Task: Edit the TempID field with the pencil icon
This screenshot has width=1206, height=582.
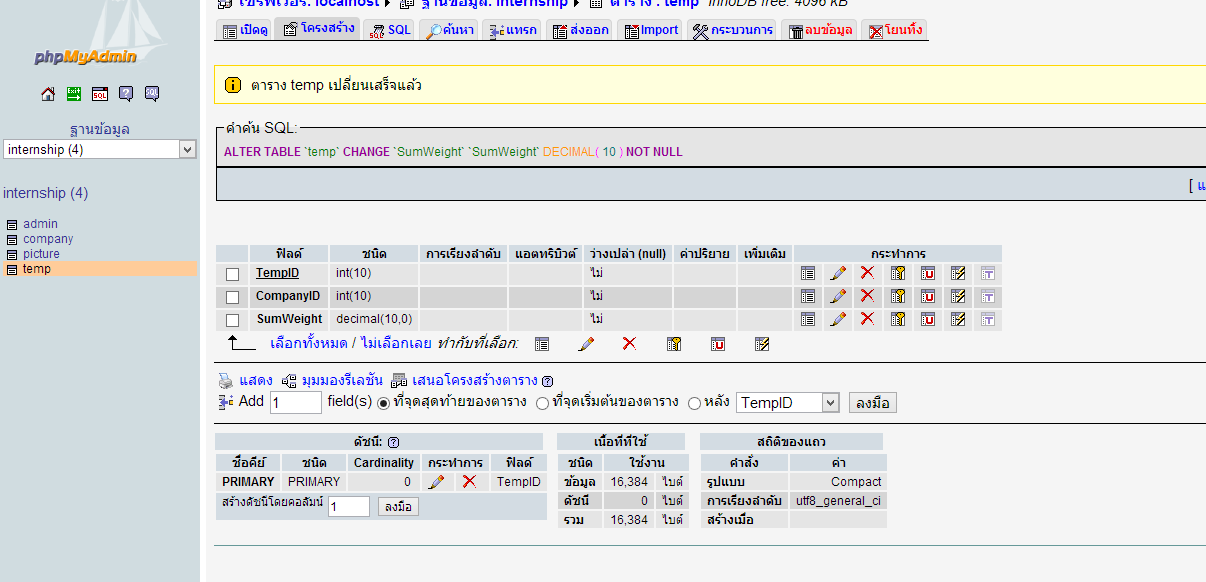Action: coord(838,273)
